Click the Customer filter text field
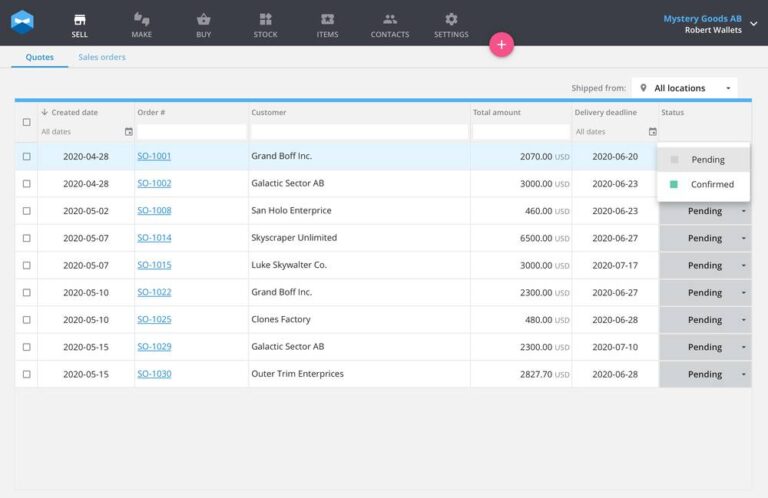Screen dimensions: 768x498 tap(359, 132)
